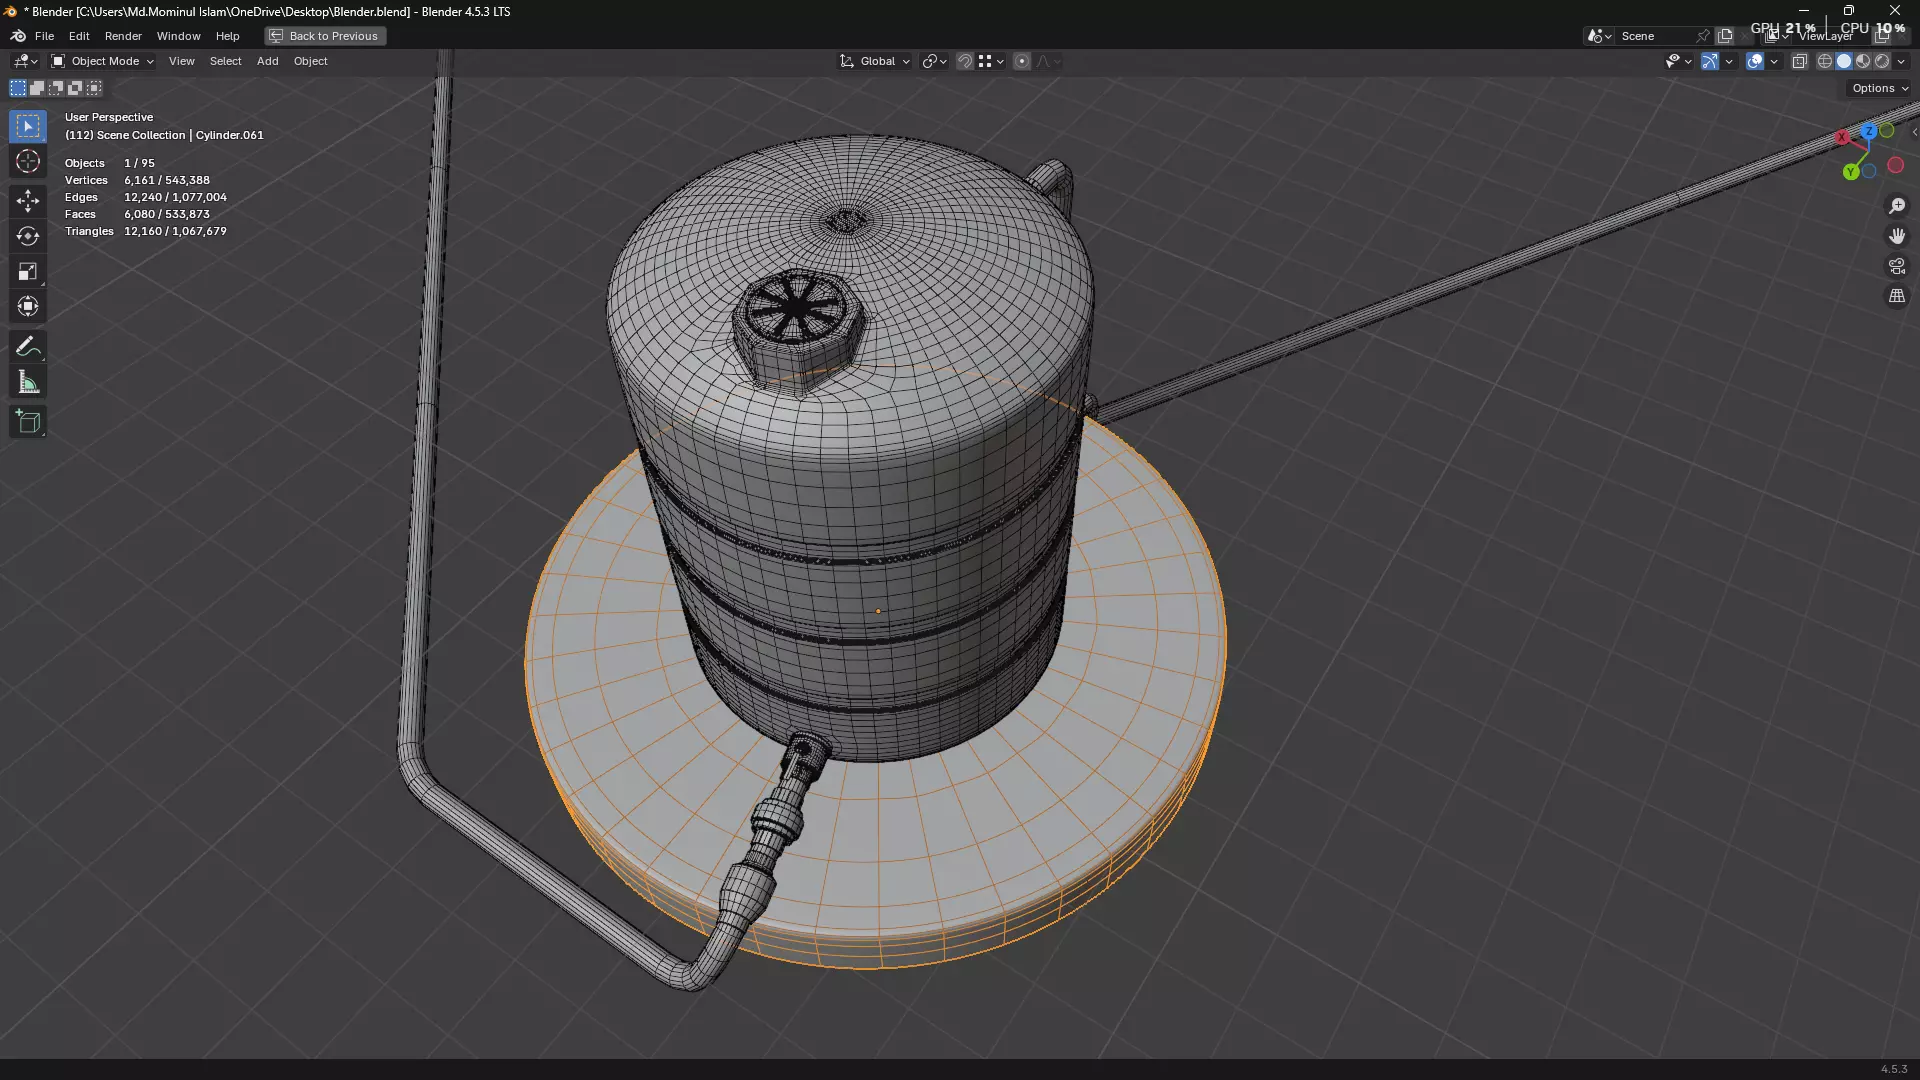Select the Annotate pencil tool
1920x1080 pixels.
pyautogui.click(x=28, y=347)
